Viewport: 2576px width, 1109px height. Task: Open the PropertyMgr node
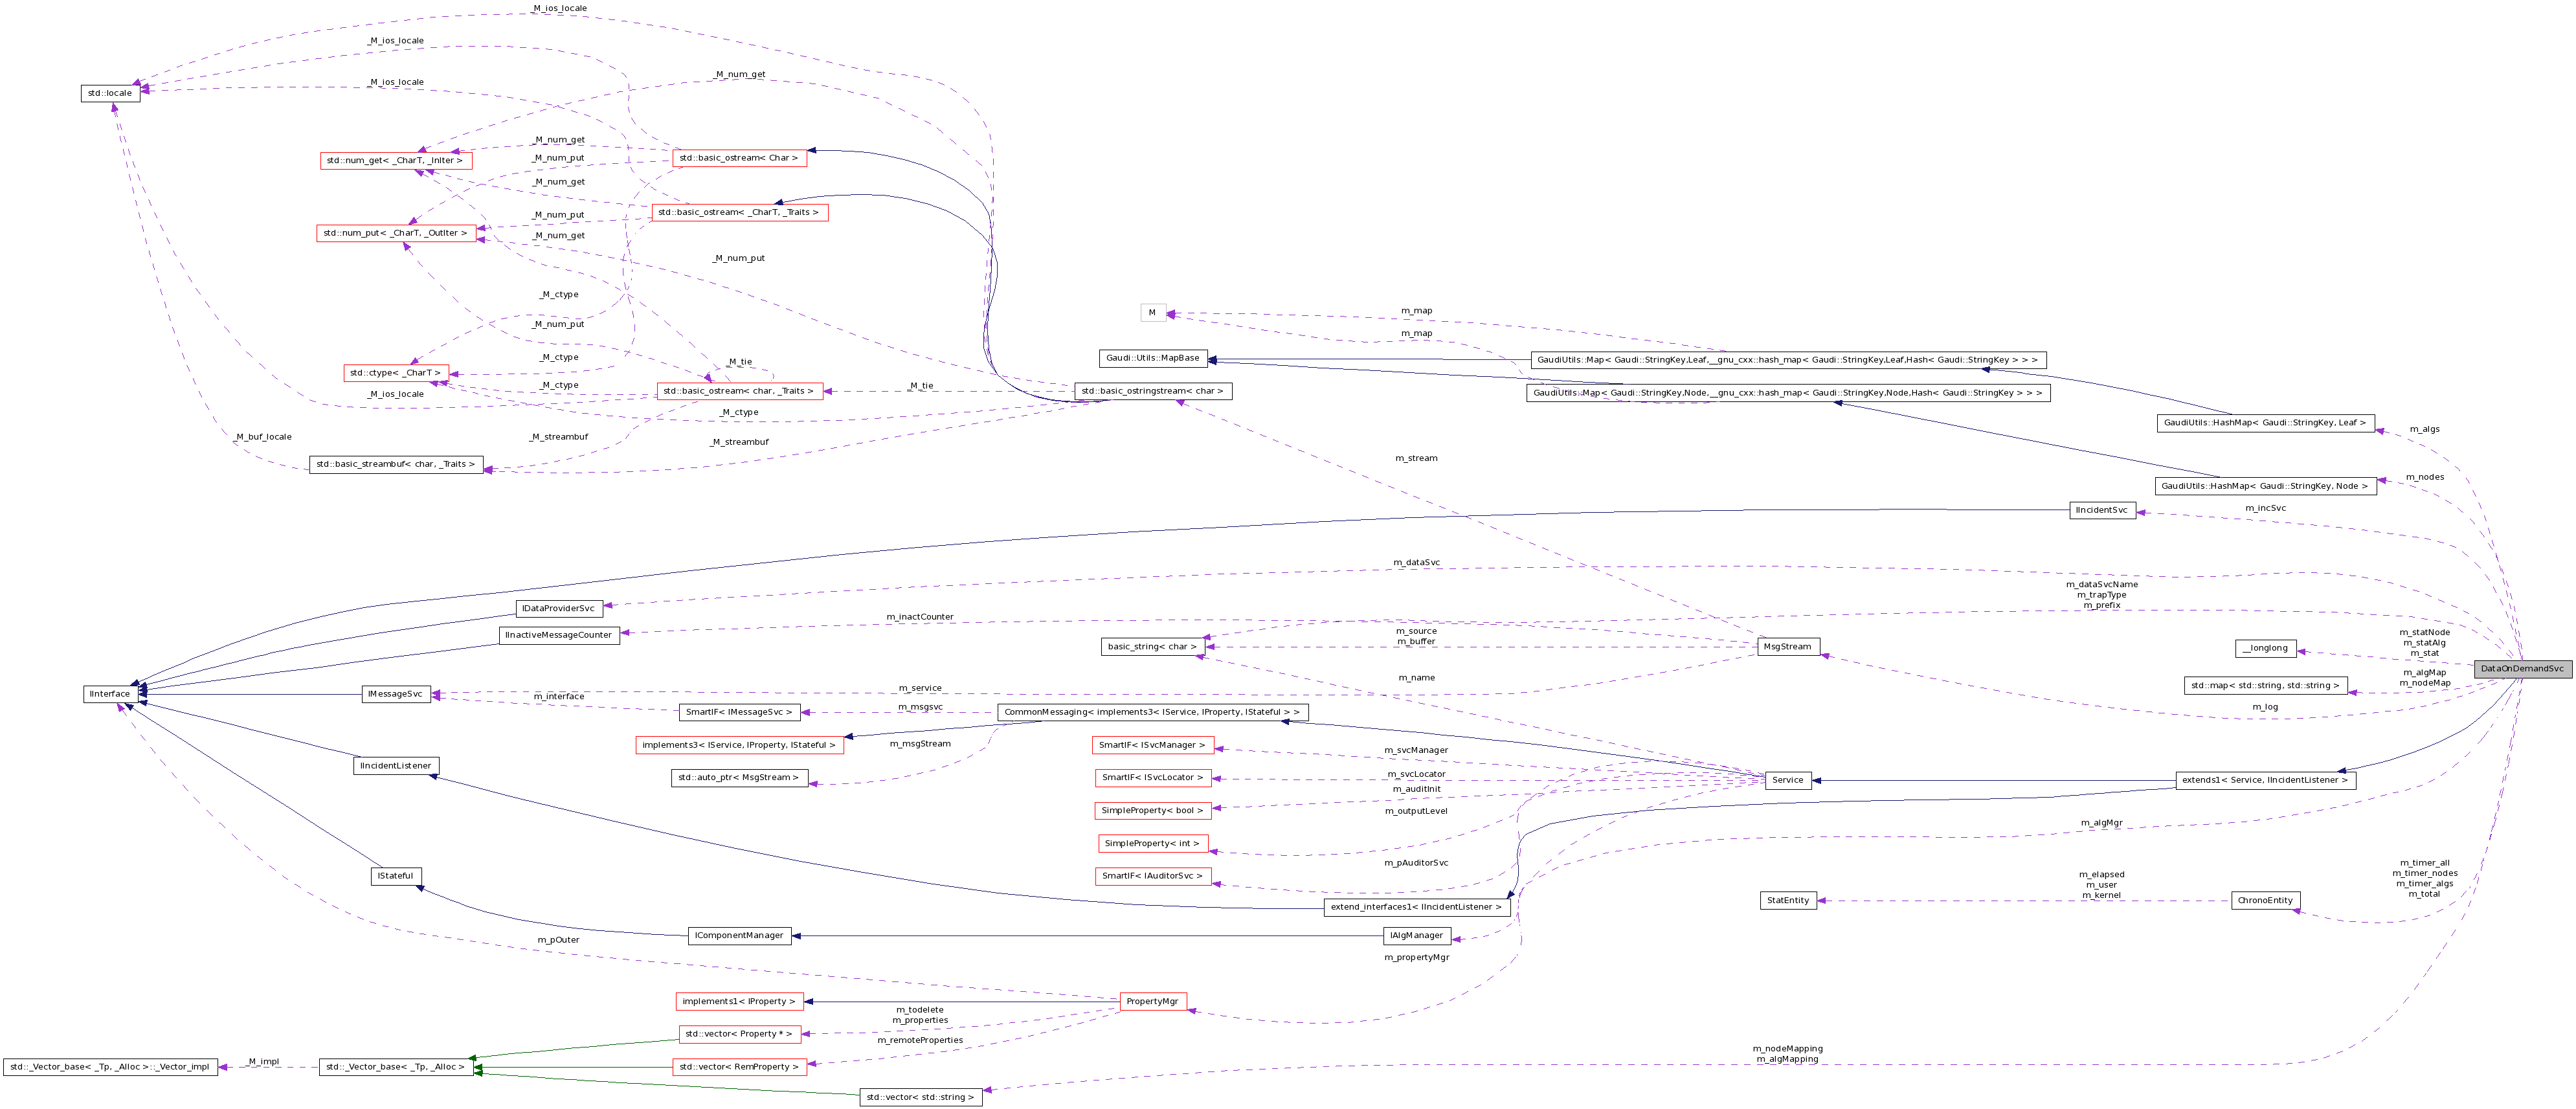click(1151, 1001)
